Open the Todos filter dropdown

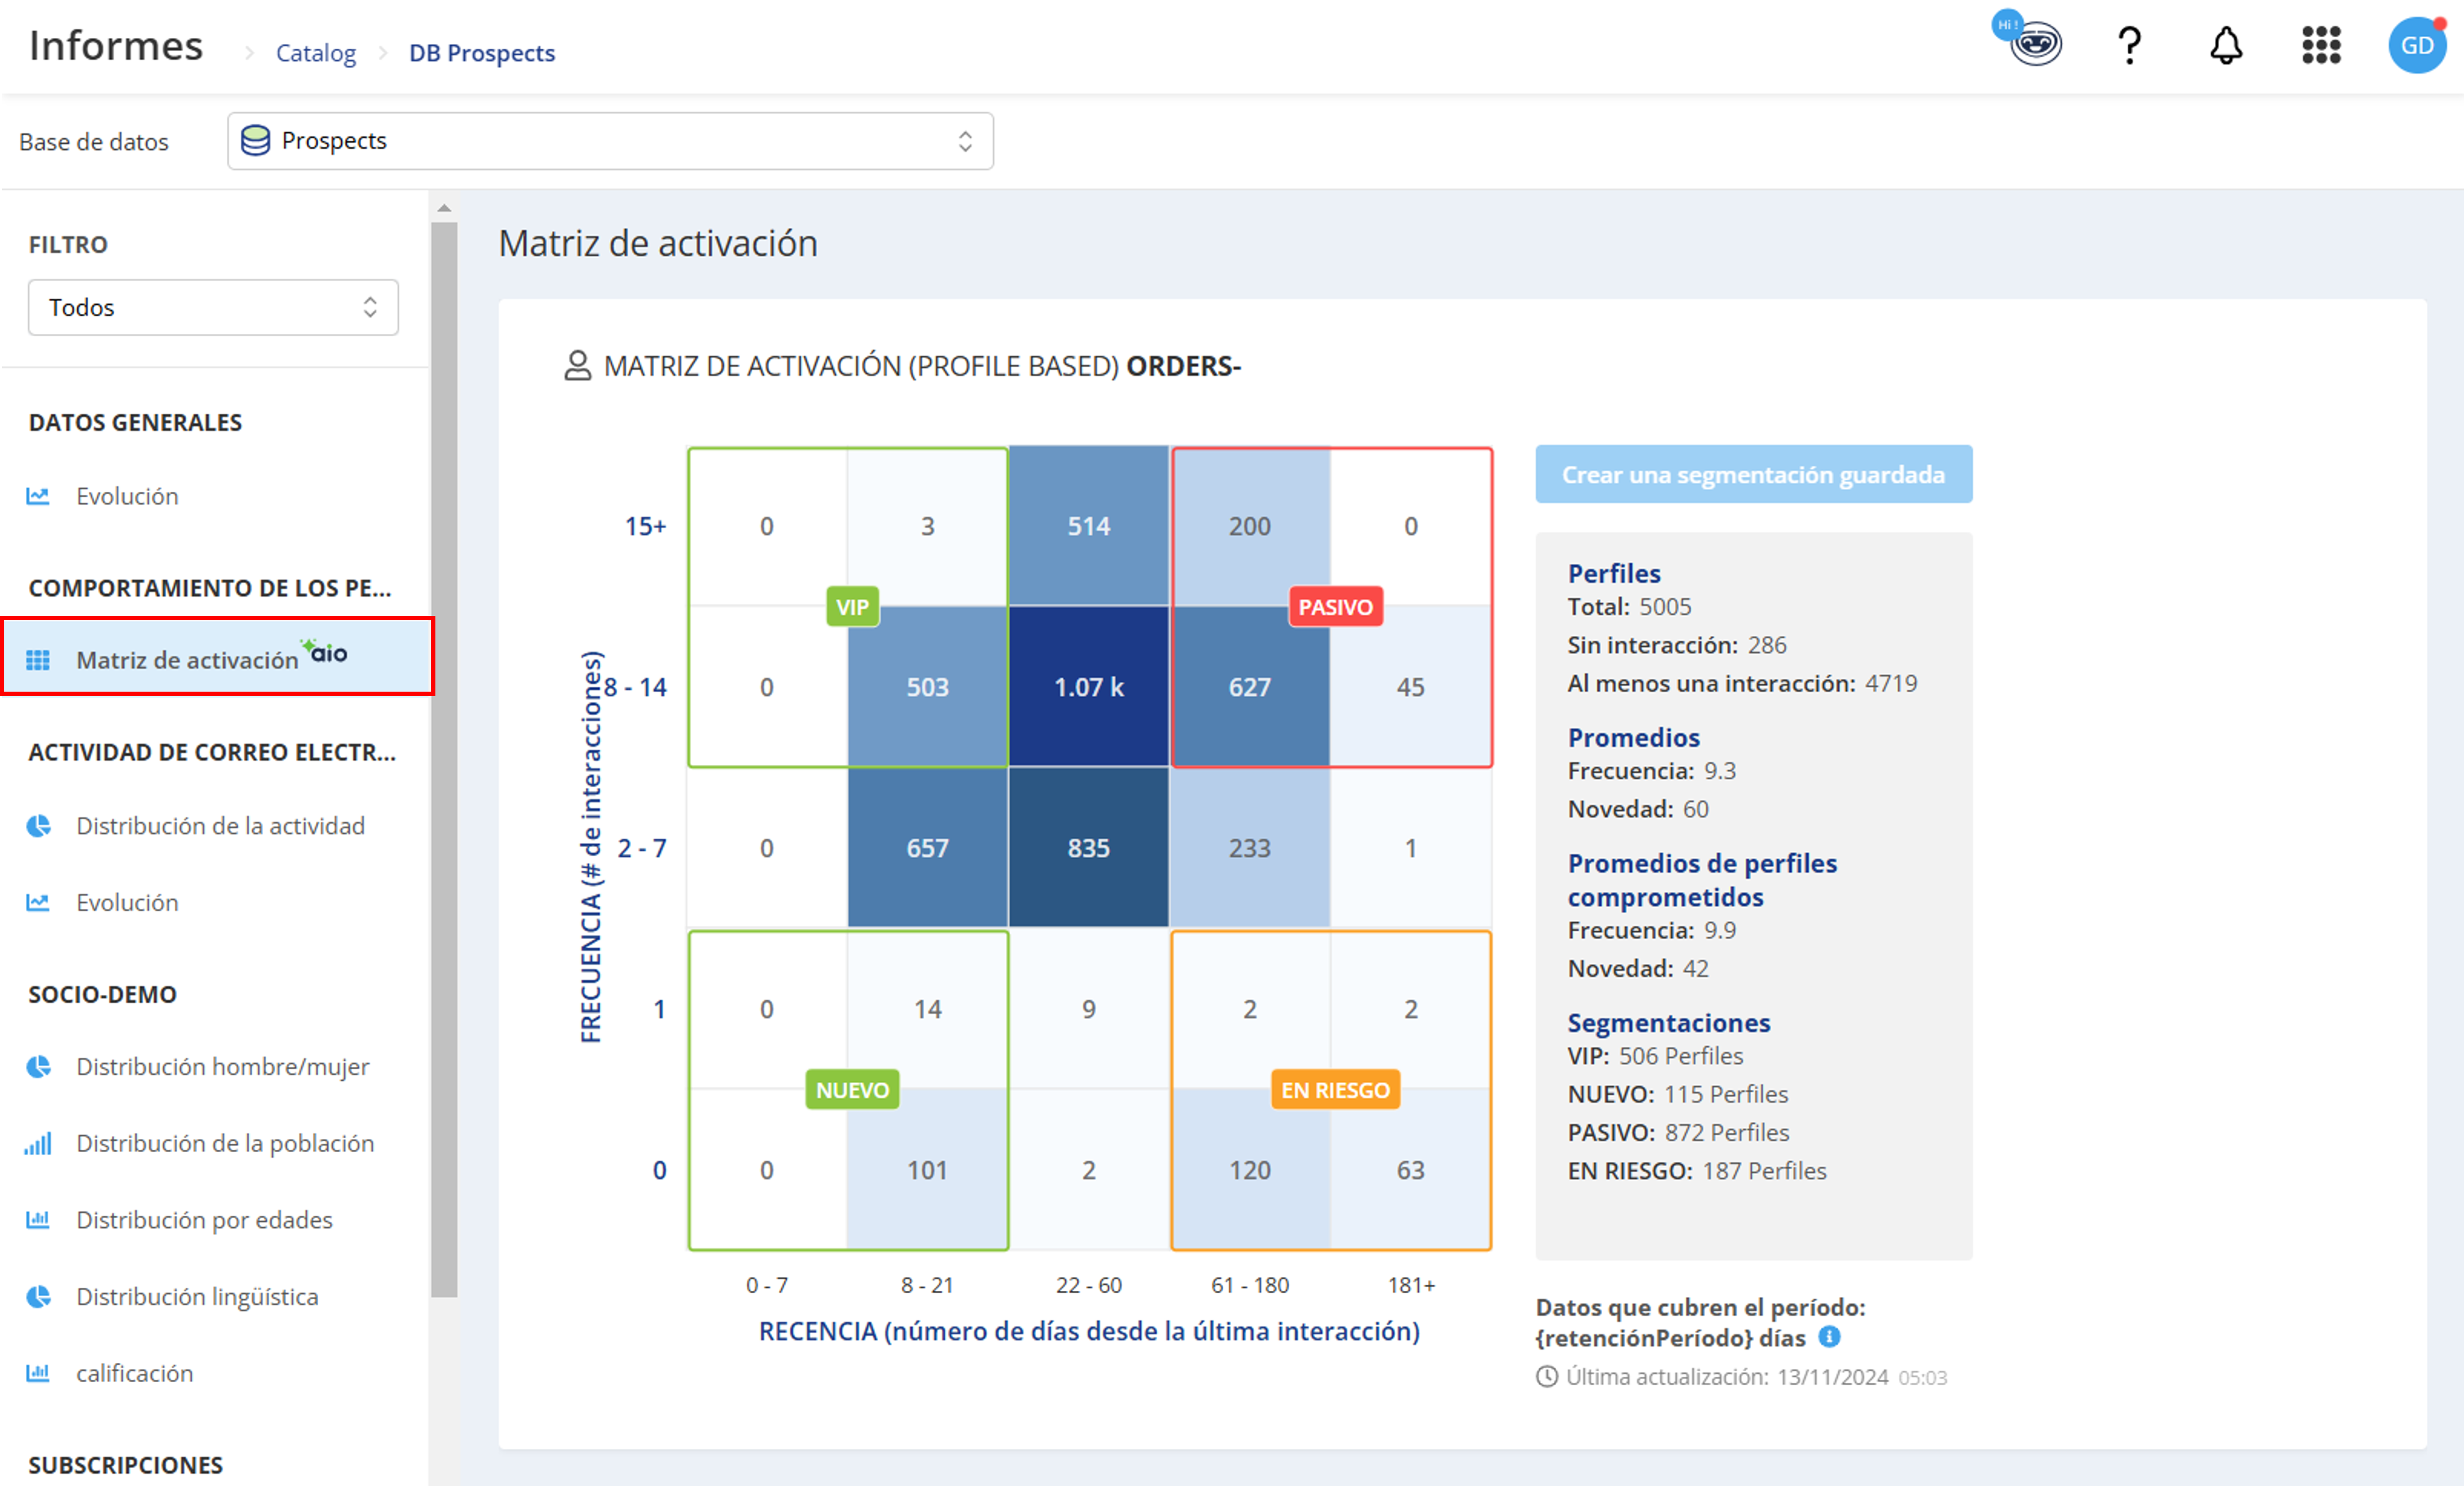point(213,307)
